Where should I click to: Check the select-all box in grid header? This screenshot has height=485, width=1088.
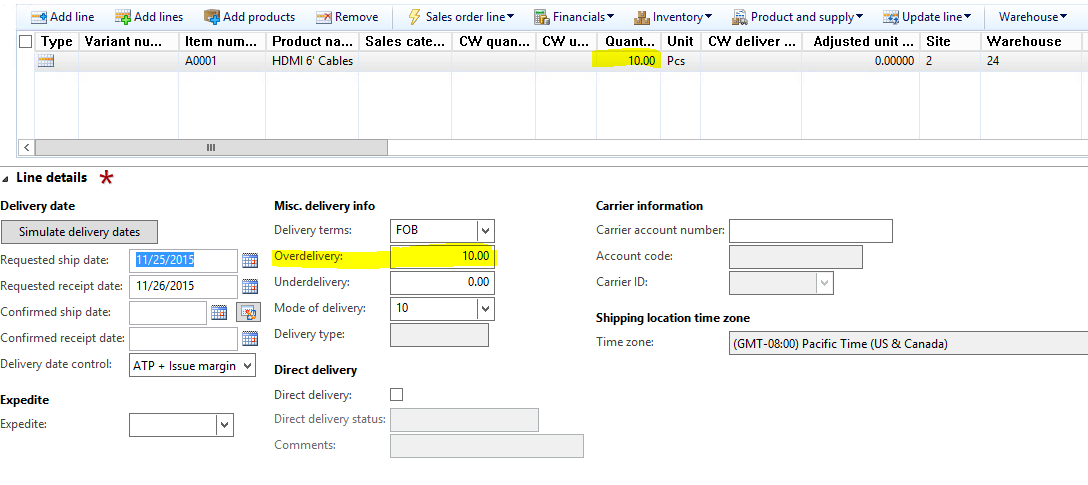click(x=26, y=42)
